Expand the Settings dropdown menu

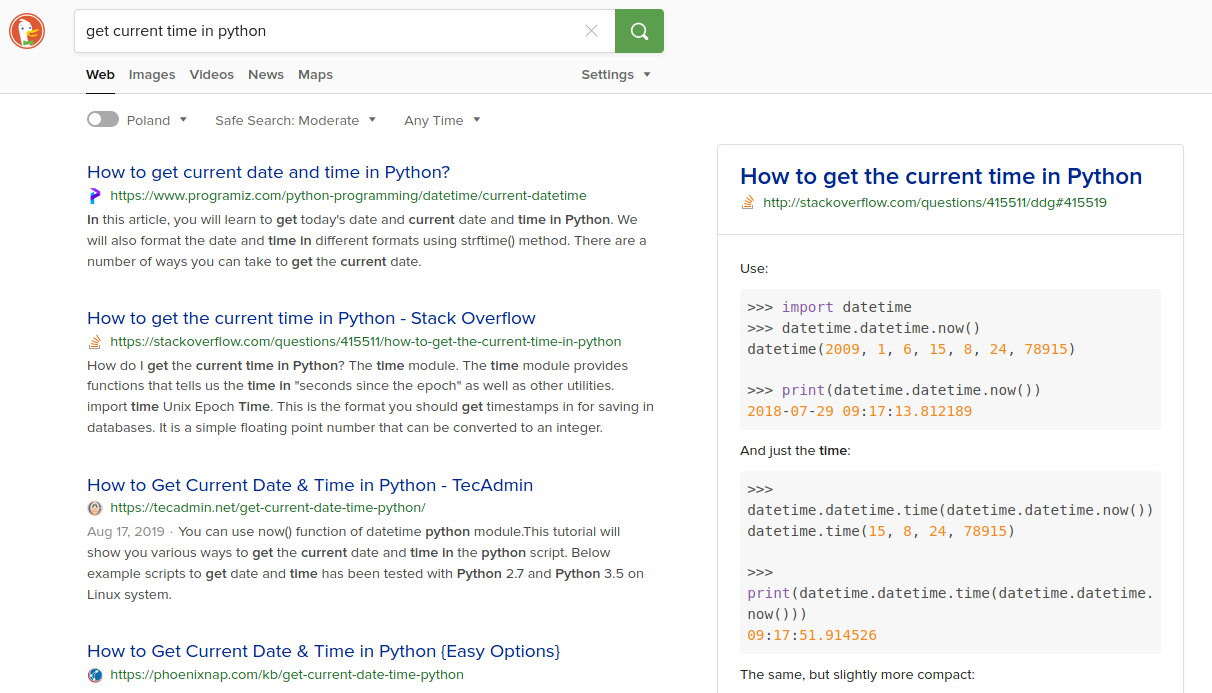[616, 74]
